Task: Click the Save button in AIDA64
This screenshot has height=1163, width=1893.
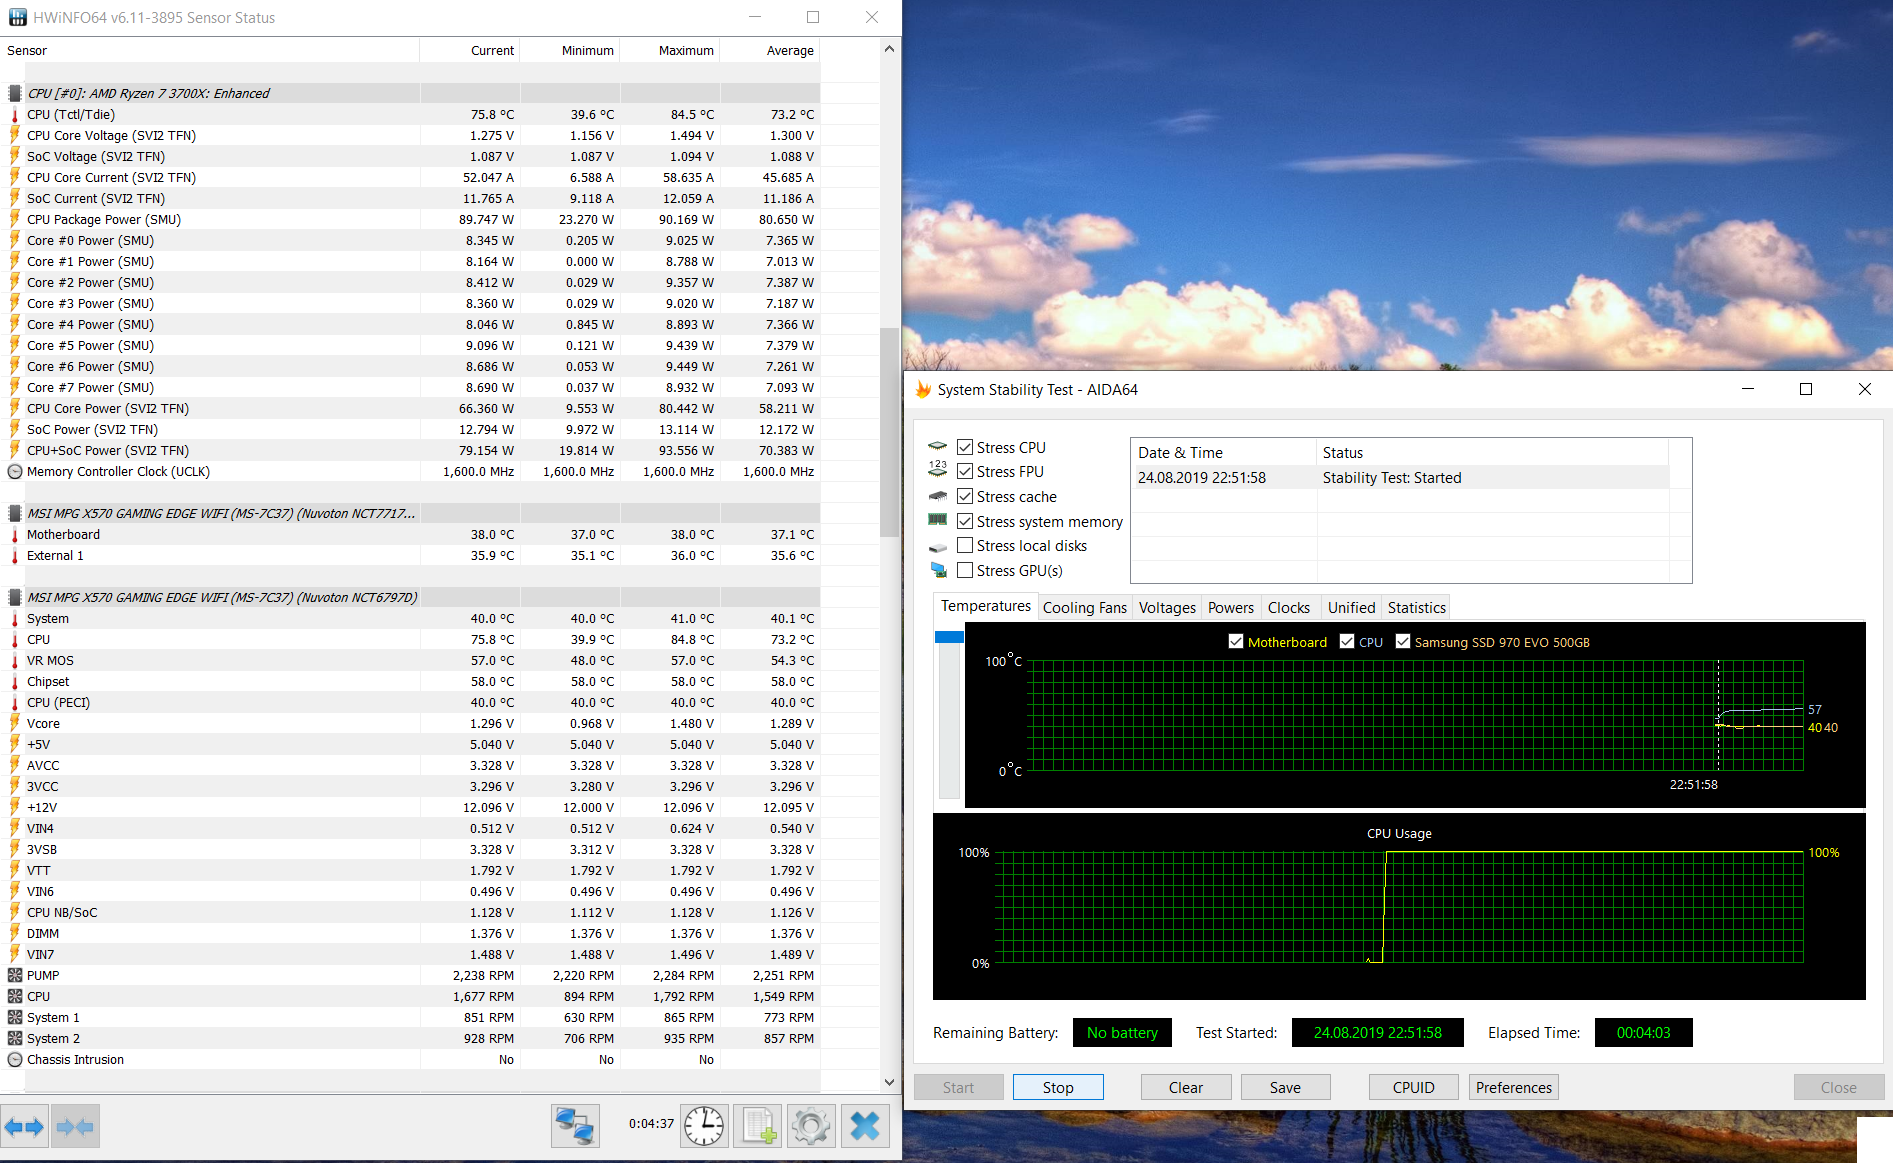Action: pos(1286,1087)
